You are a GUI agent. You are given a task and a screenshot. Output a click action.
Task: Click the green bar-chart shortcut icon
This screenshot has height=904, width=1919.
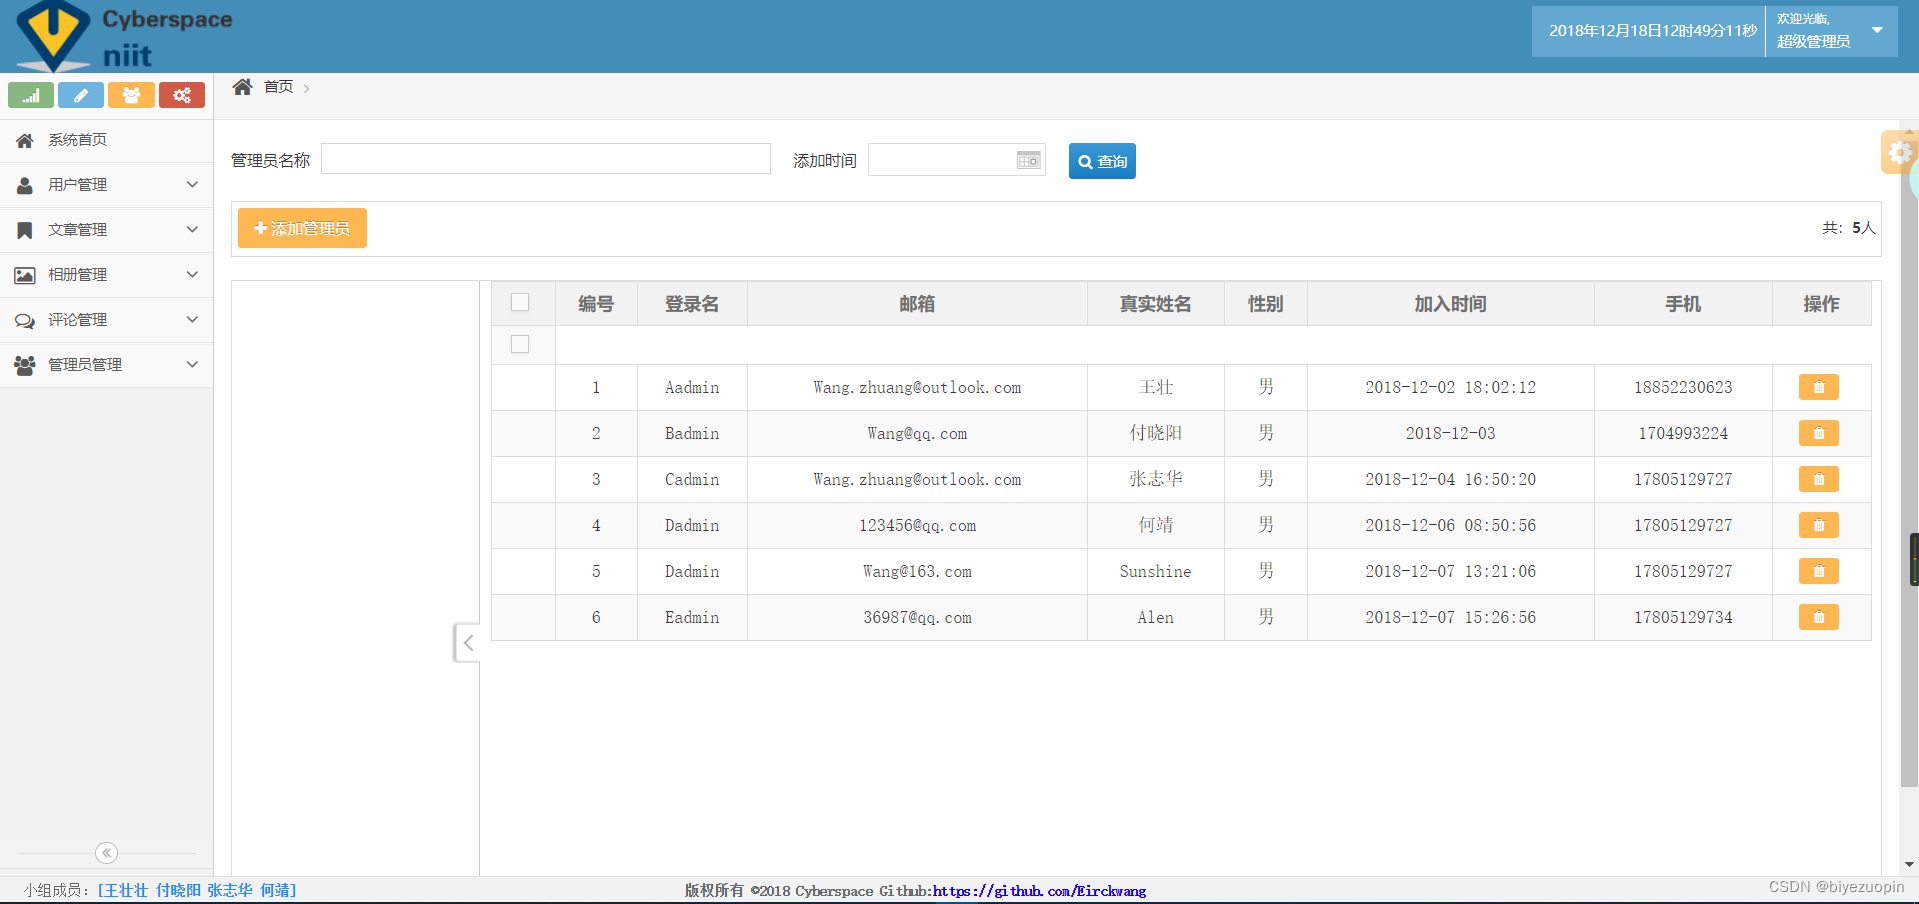tap(31, 95)
